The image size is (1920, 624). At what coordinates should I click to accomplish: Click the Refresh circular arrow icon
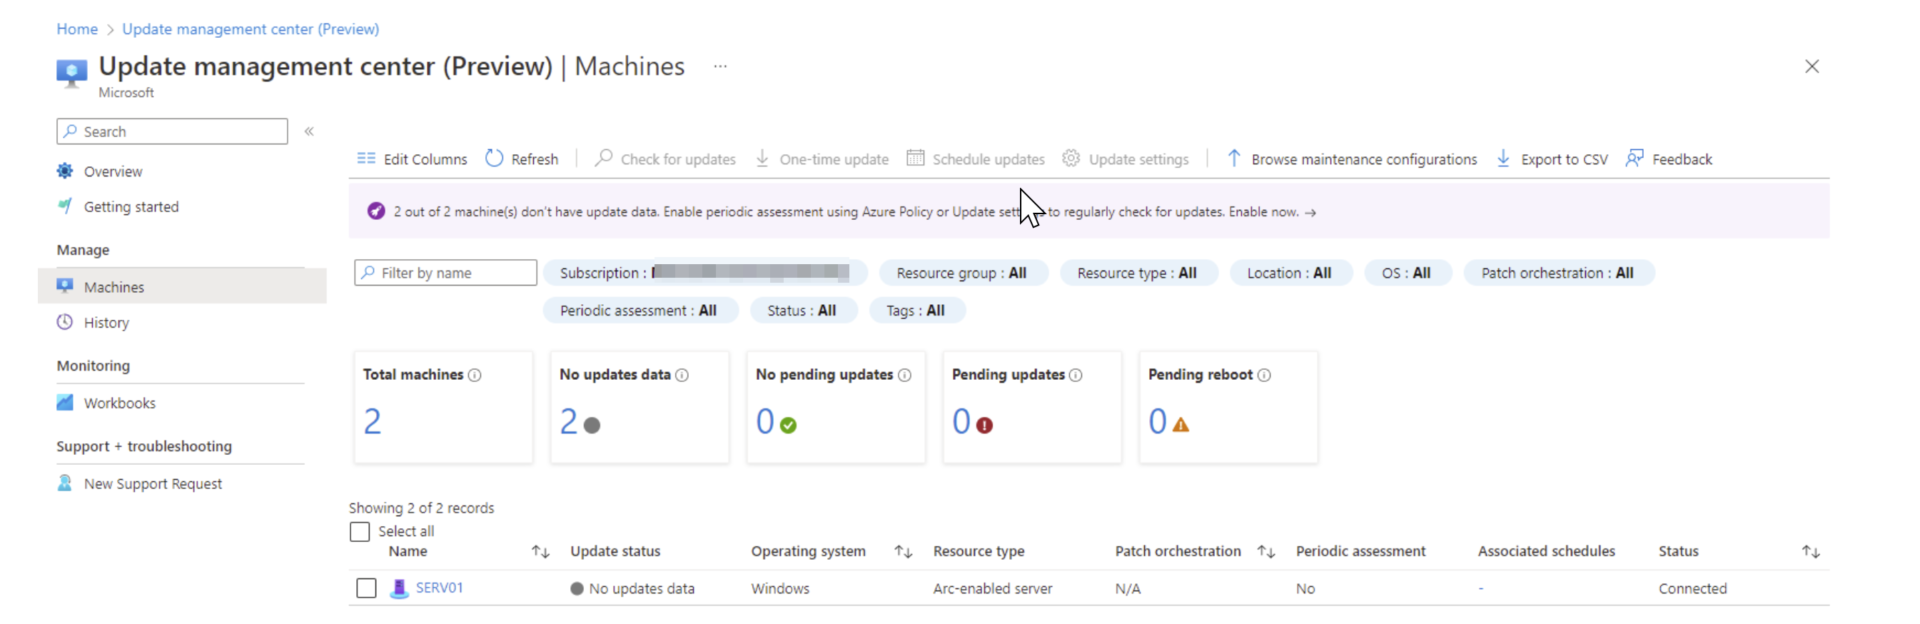(x=494, y=158)
